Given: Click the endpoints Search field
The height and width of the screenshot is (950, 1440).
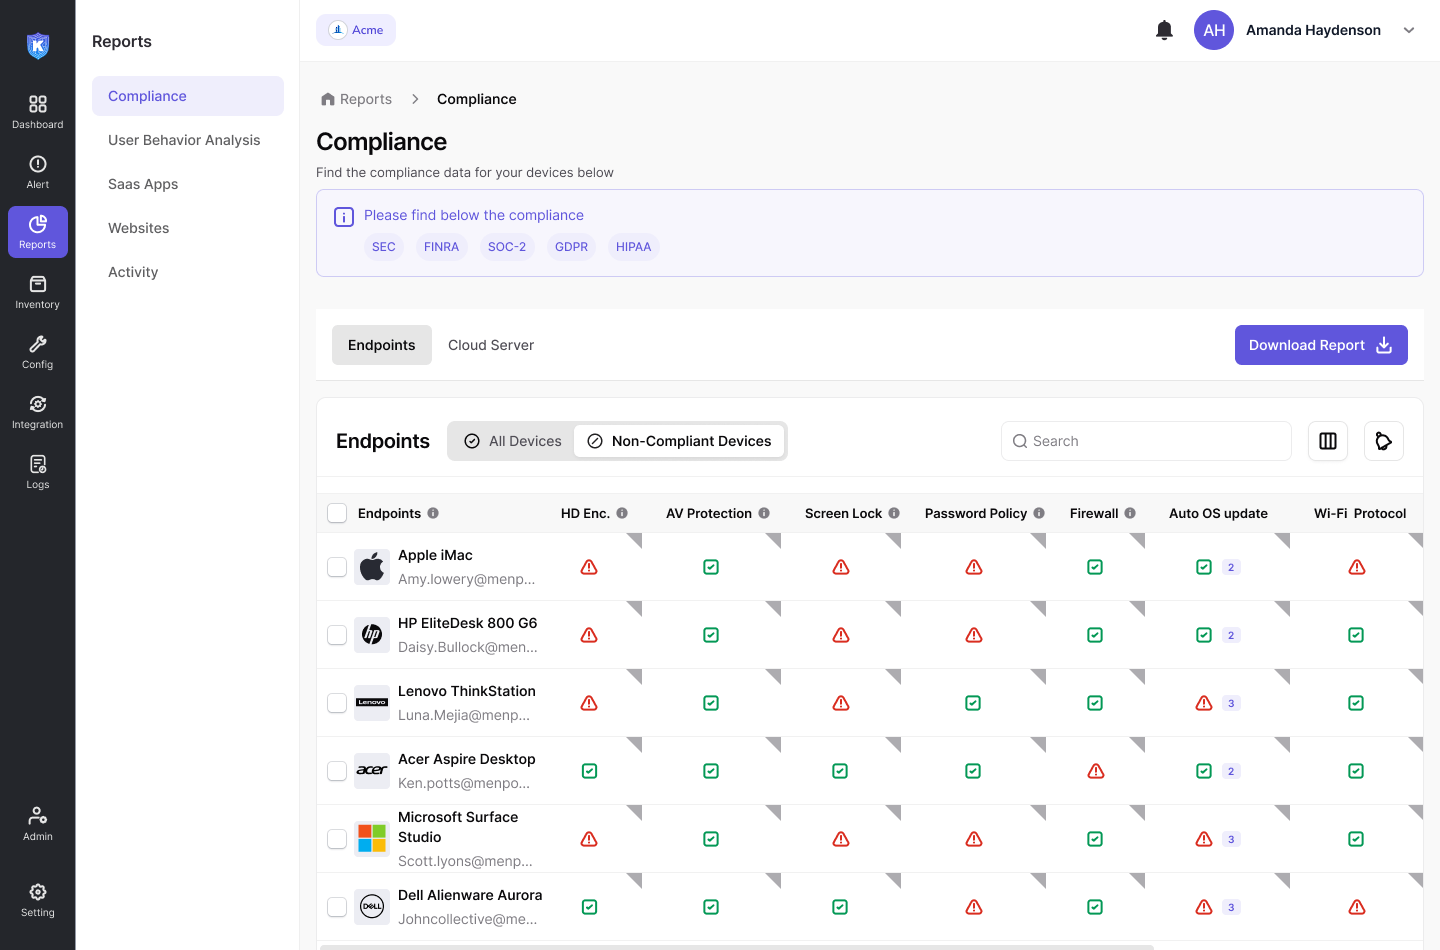Looking at the screenshot, I should click(1146, 441).
